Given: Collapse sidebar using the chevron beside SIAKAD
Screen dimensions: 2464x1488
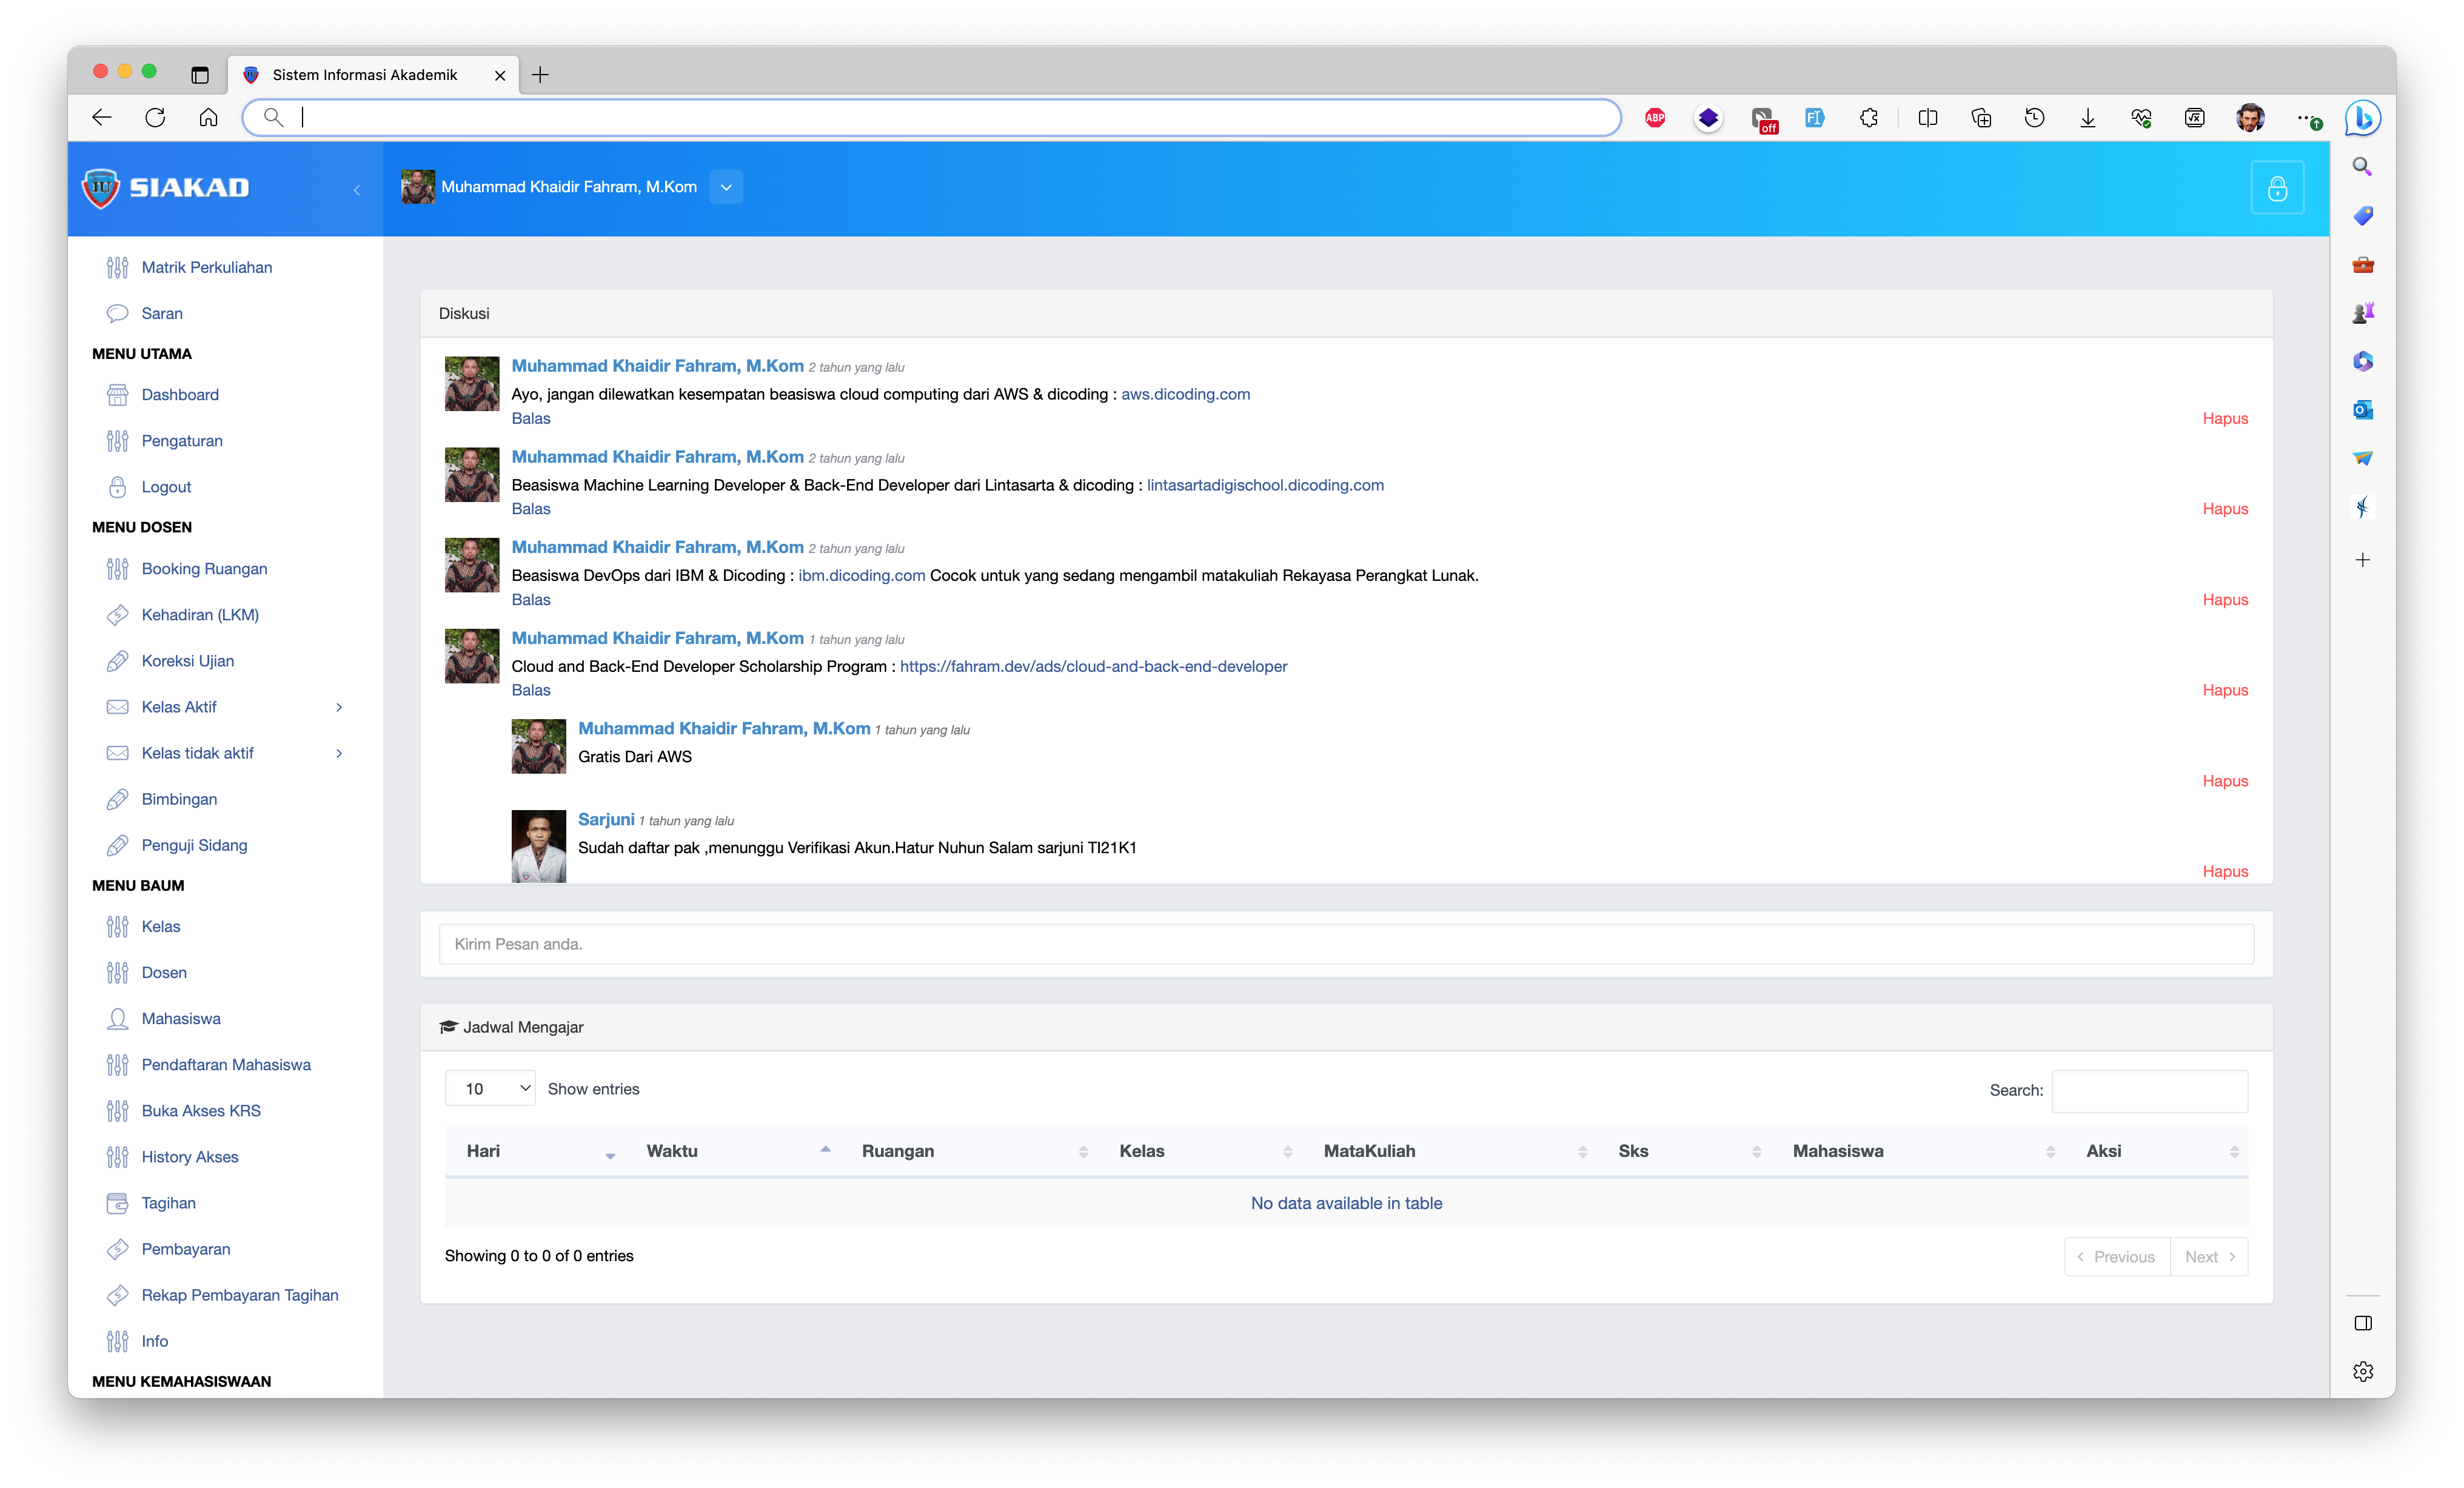Looking at the screenshot, I should [x=357, y=190].
